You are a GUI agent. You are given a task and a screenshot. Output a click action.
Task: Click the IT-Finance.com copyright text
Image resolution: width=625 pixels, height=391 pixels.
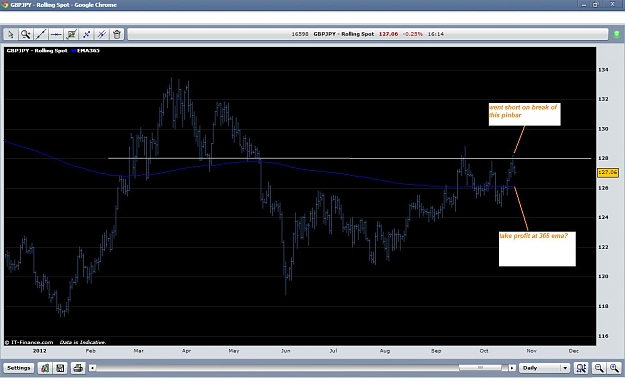click(x=29, y=342)
